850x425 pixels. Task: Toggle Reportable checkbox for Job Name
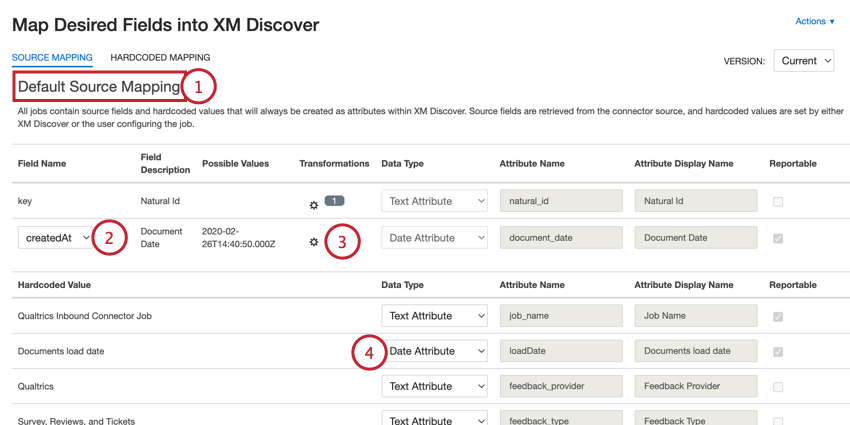[x=778, y=317]
